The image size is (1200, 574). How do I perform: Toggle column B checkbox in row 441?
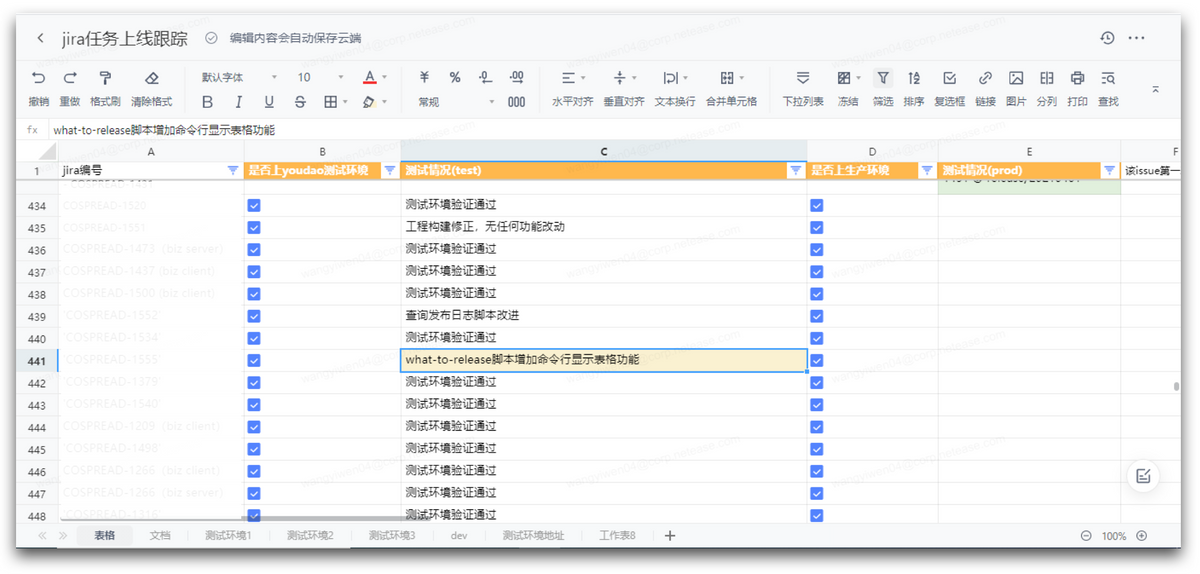pyautogui.click(x=254, y=360)
